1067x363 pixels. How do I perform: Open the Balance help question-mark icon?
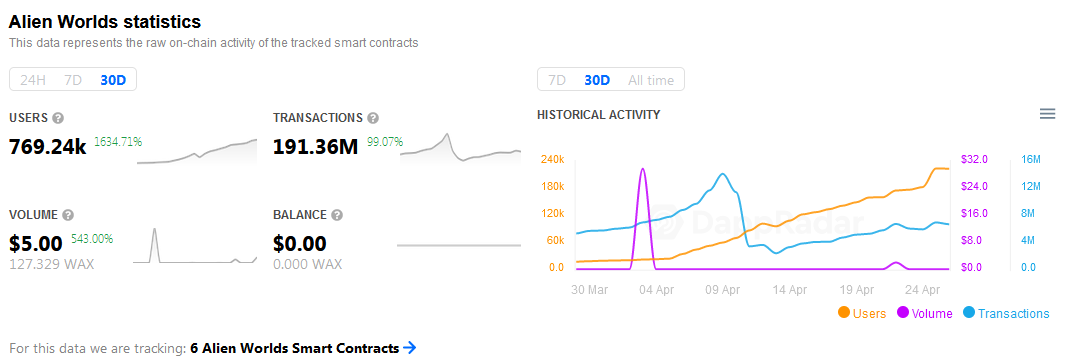(337, 215)
